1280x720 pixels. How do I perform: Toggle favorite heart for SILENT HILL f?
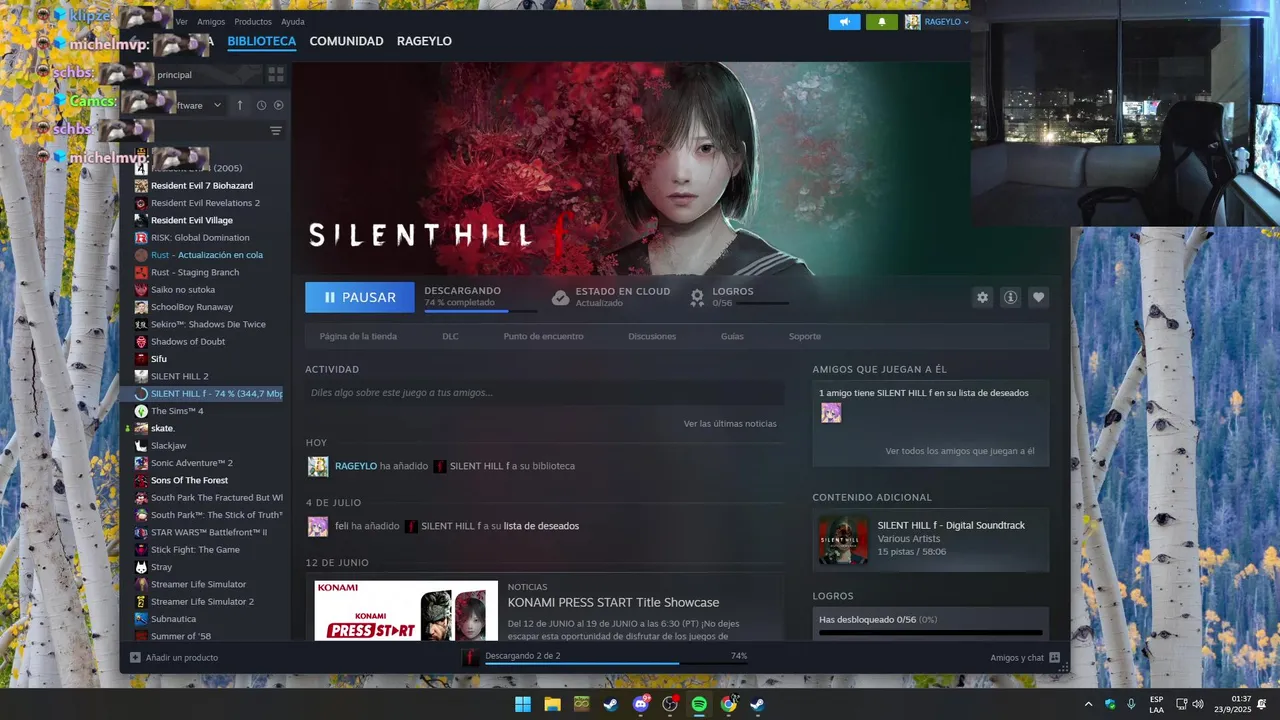tap(1038, 297)
